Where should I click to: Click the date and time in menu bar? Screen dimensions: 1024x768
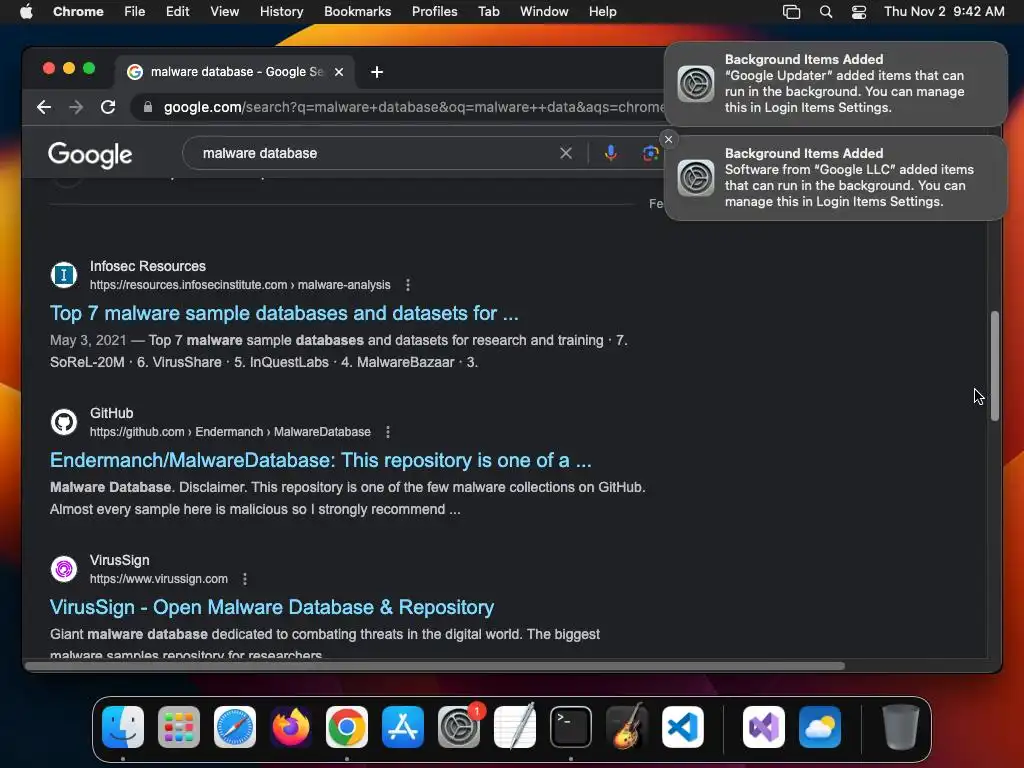(x=944, y=12)
